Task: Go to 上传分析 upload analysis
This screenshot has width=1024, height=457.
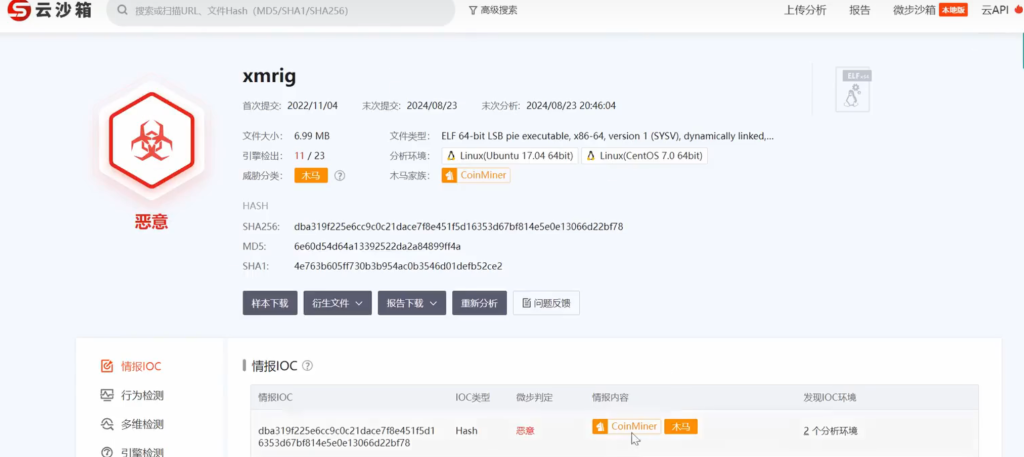Action: pyautogui.click(x=805, y=10)
